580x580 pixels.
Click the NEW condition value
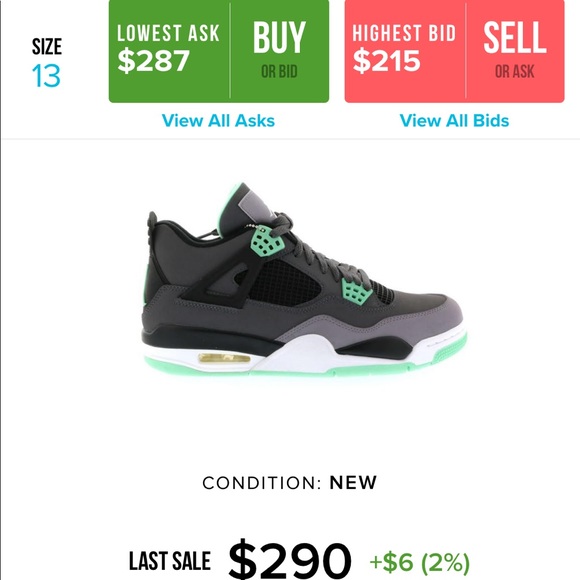click(353, 482)
